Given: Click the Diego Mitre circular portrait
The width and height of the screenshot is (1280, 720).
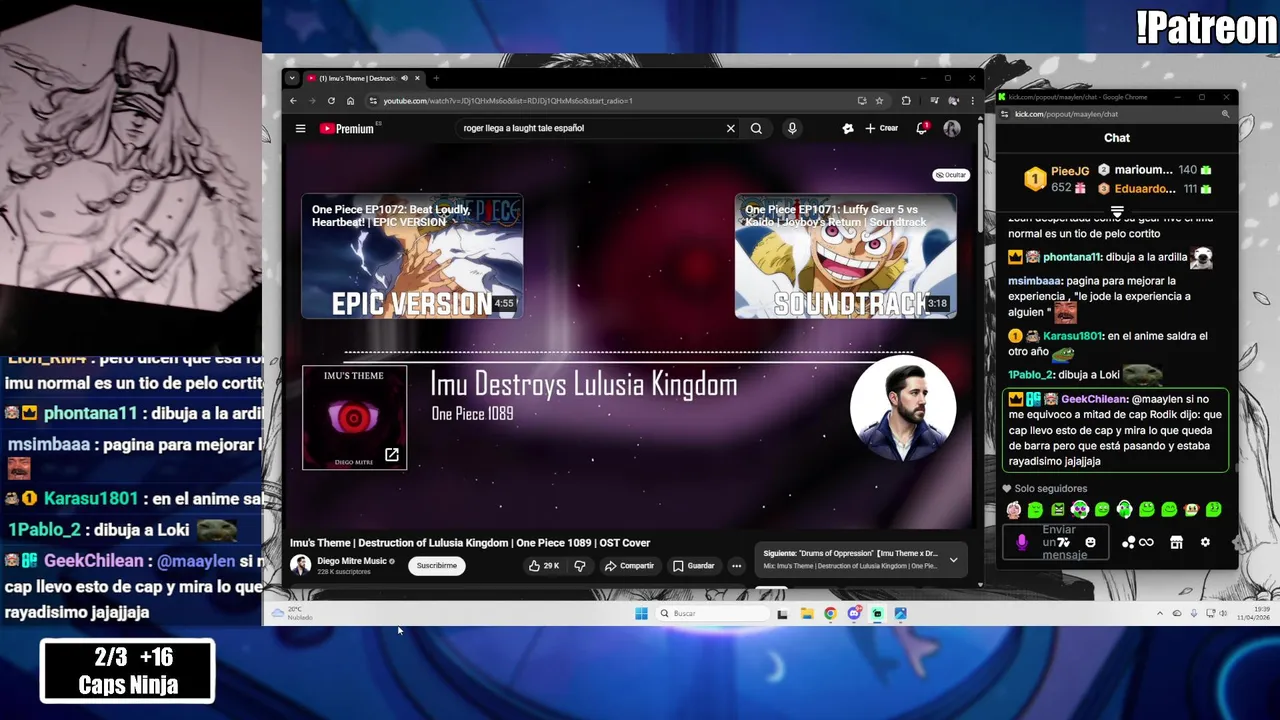Looking at the screenshot, I should [x=902, y=408].
